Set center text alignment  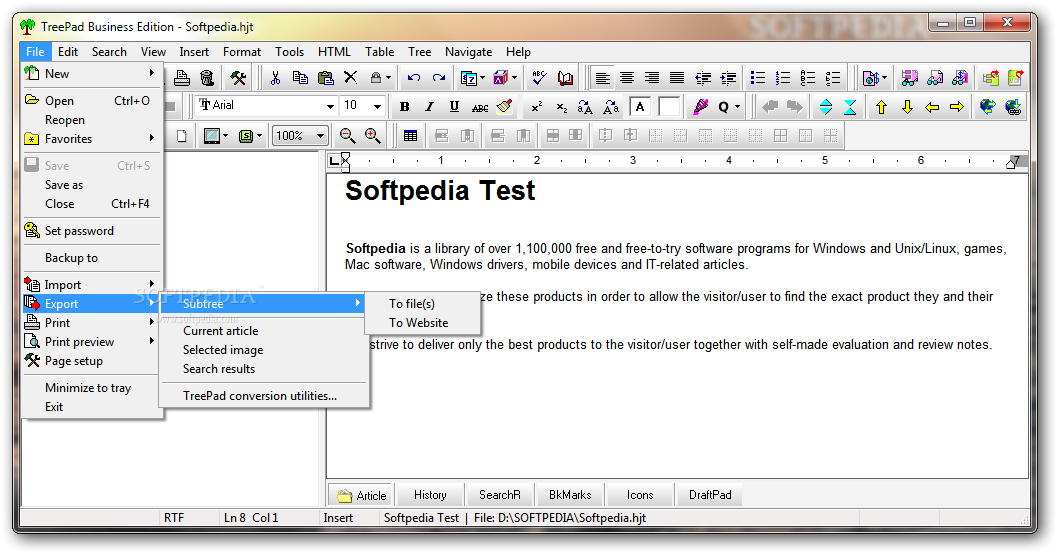point(627,78)
